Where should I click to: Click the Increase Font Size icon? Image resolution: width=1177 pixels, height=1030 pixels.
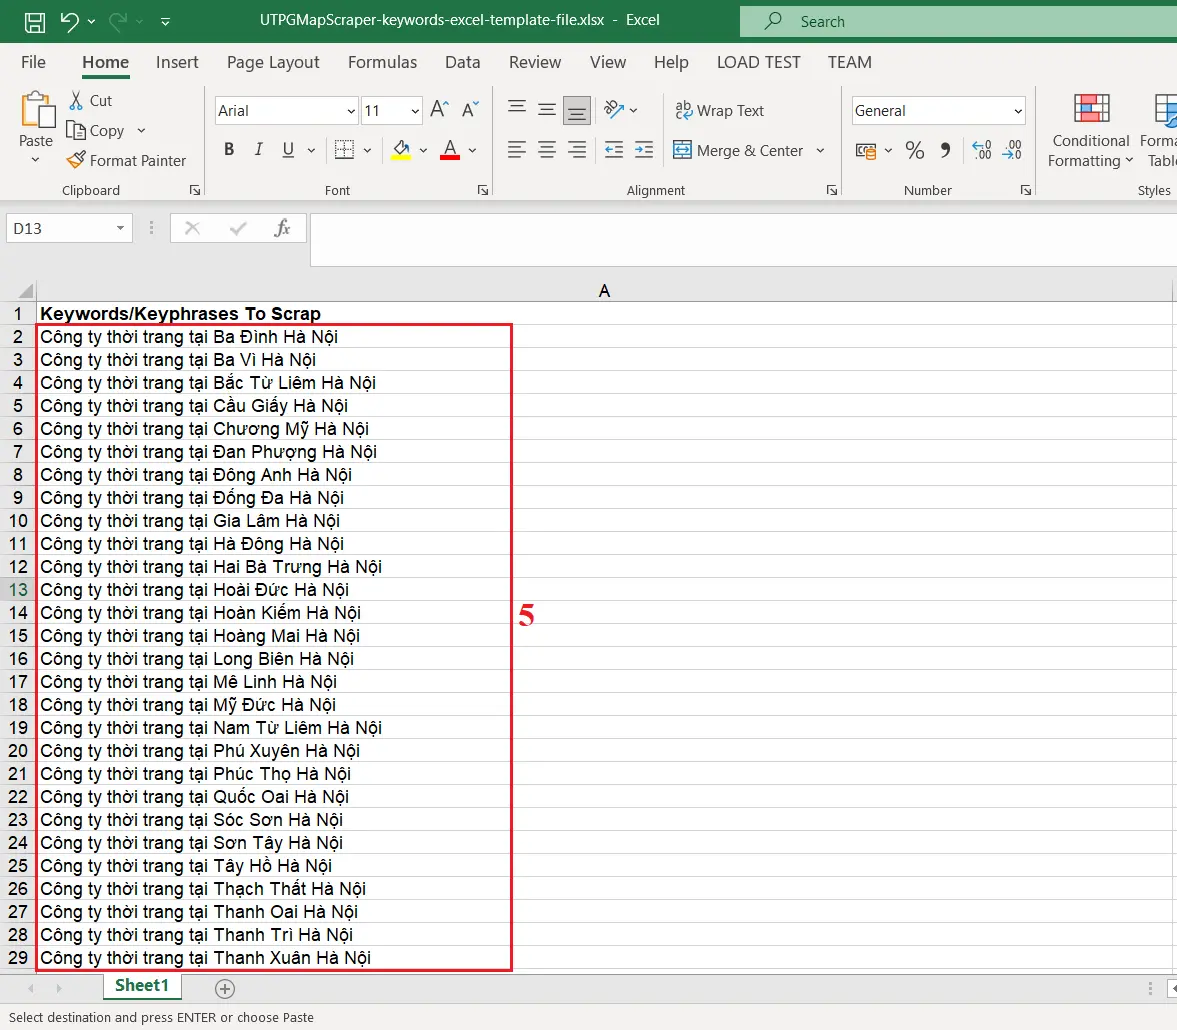pos(439,110)
